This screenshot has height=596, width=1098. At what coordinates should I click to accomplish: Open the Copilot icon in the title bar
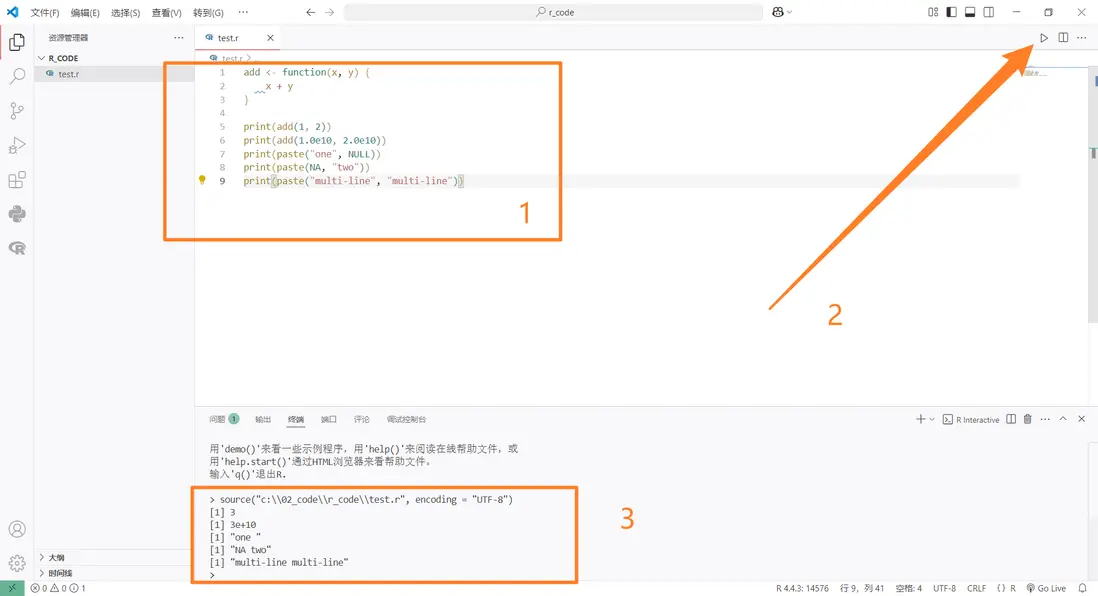[777, 12]
